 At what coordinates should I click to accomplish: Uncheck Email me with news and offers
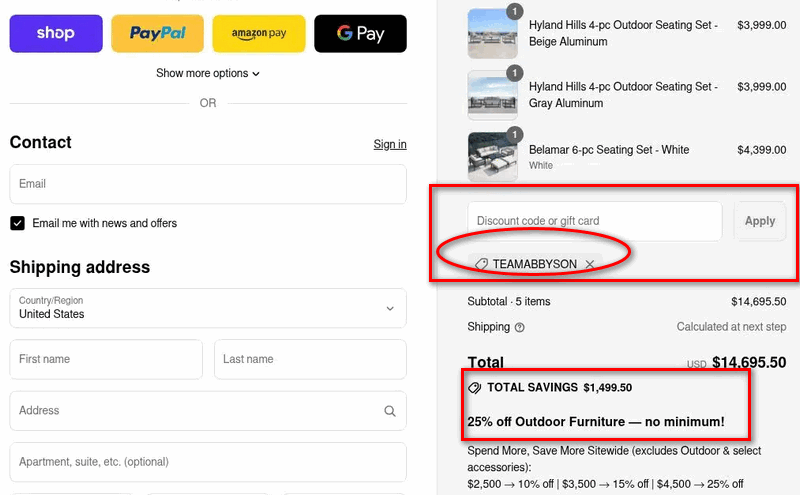tap(18, 223)
